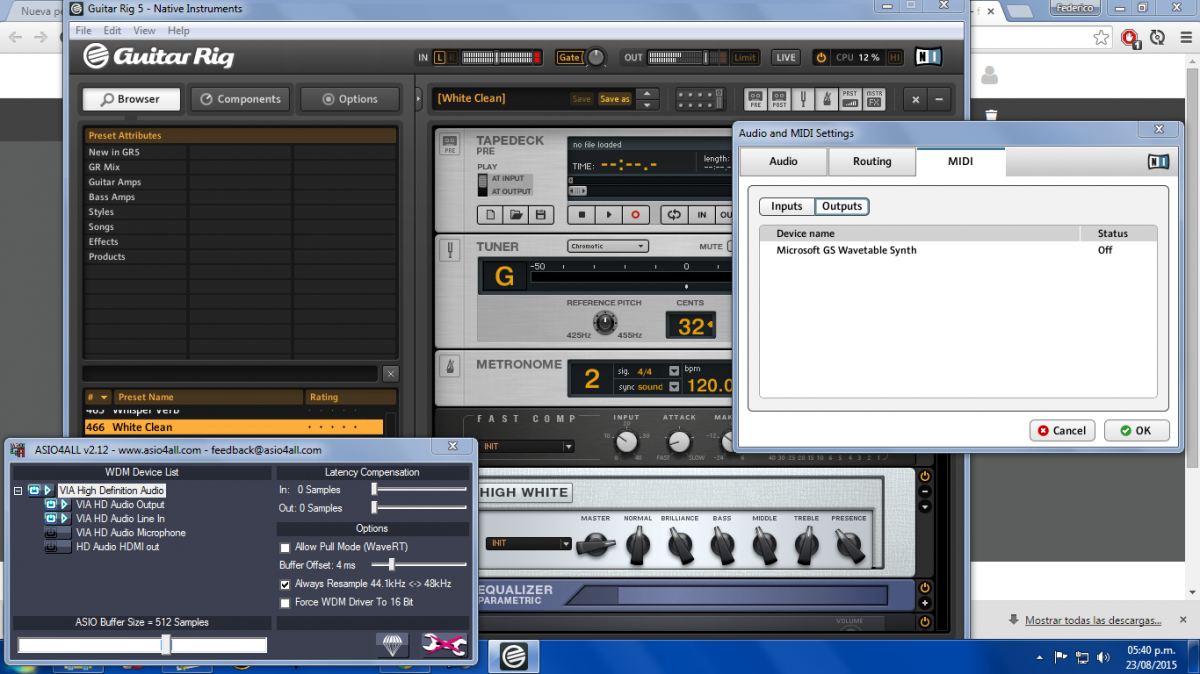
Task: Open the tuner mode Chromatic dropdown
Action: [x=608, y=246]
